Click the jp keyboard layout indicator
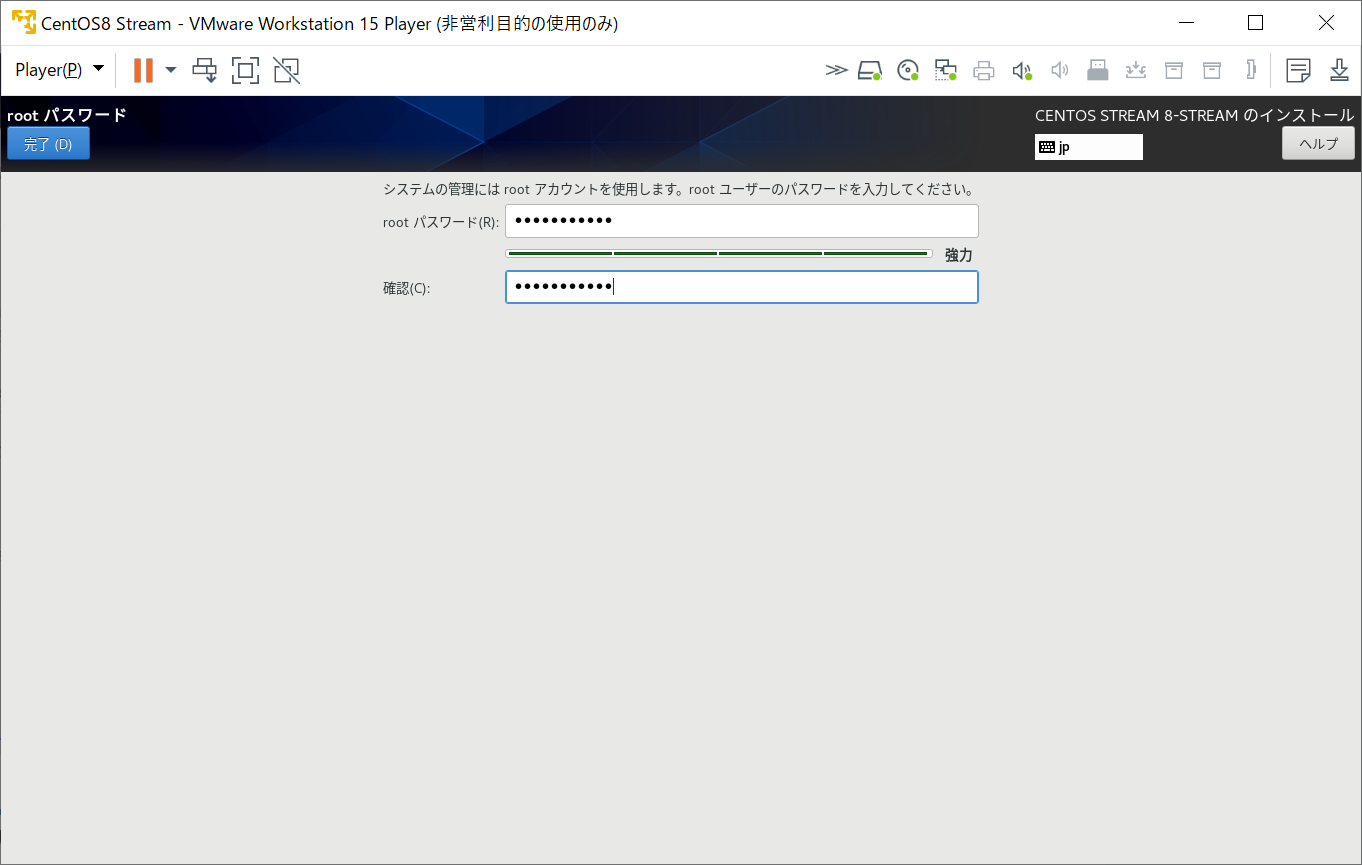Viewport: 1362px width, 865px height. point(1089,147)
